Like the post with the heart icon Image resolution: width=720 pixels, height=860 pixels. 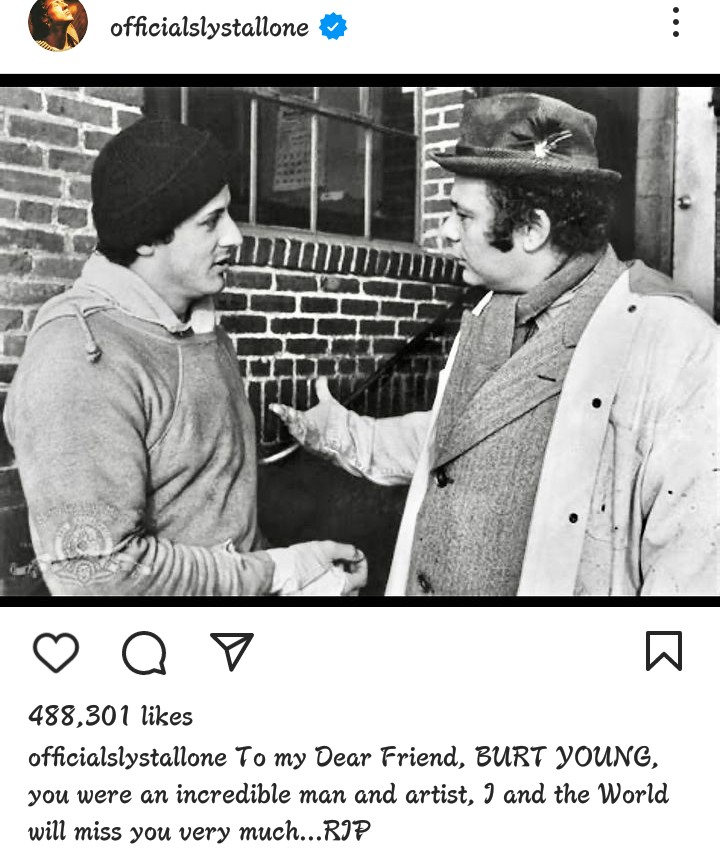click(x=56, y=652)
